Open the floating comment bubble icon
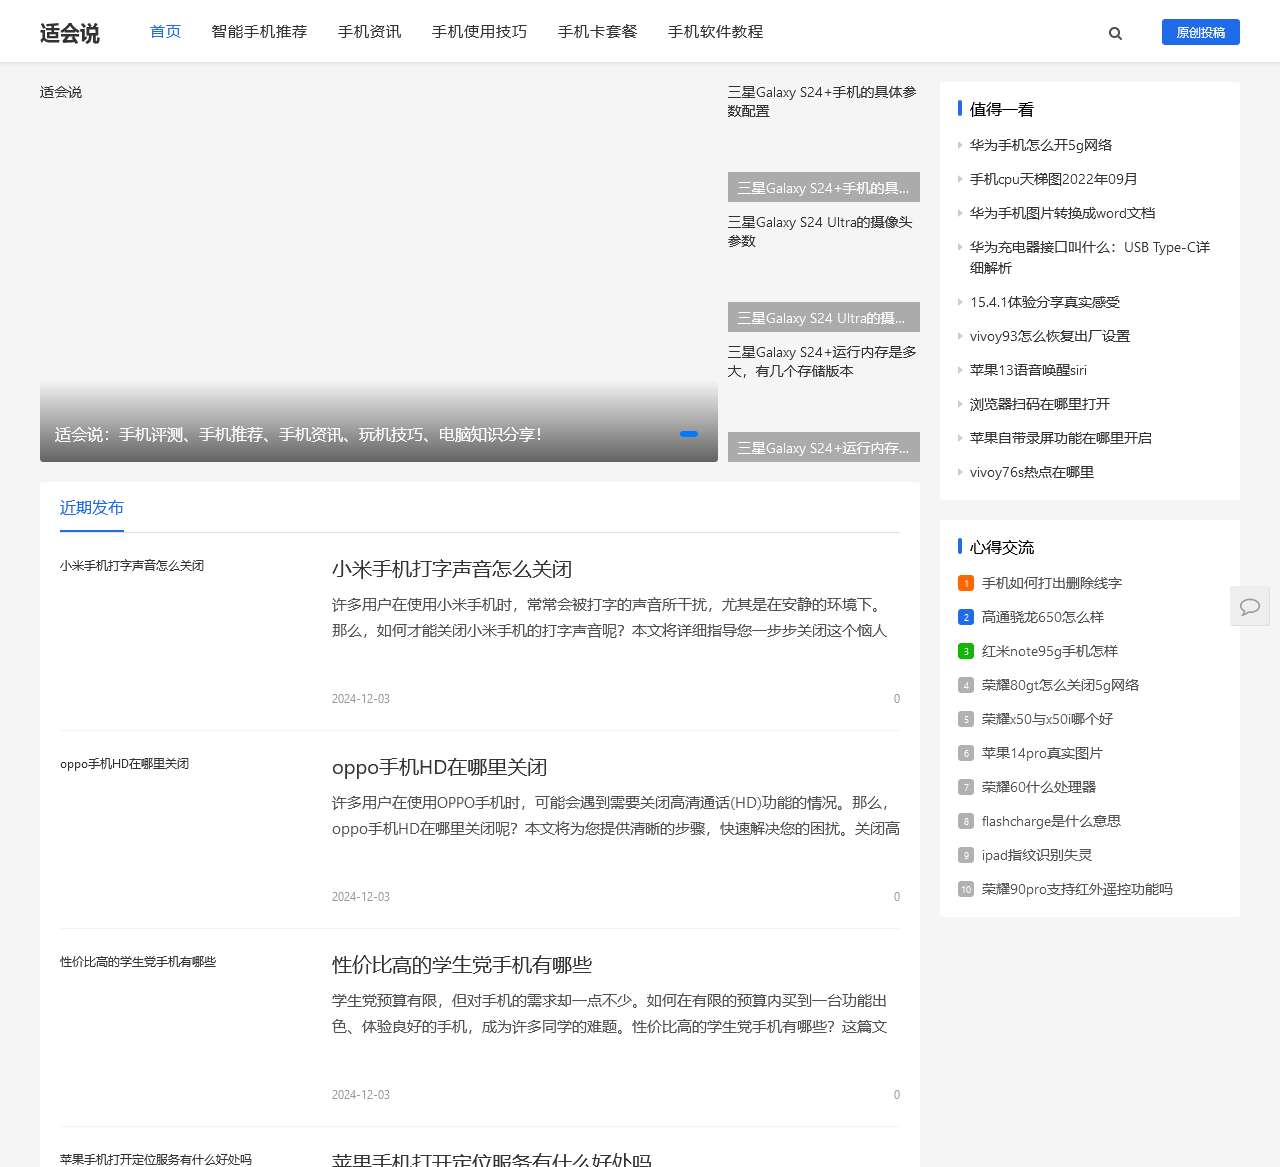 [1249, 606]
